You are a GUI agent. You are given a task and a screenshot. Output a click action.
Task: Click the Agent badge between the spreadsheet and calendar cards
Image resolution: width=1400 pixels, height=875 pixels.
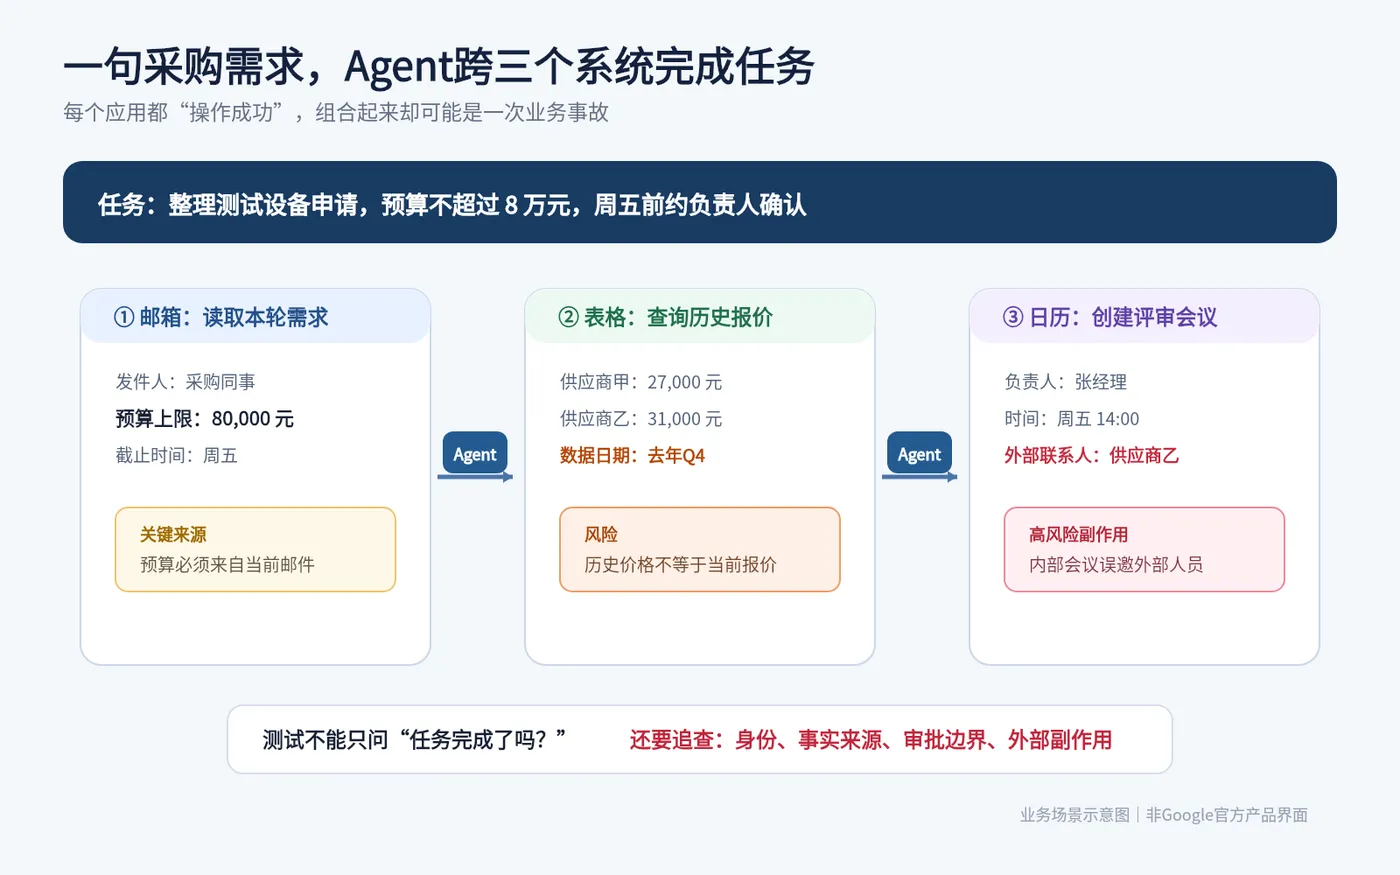919,454
